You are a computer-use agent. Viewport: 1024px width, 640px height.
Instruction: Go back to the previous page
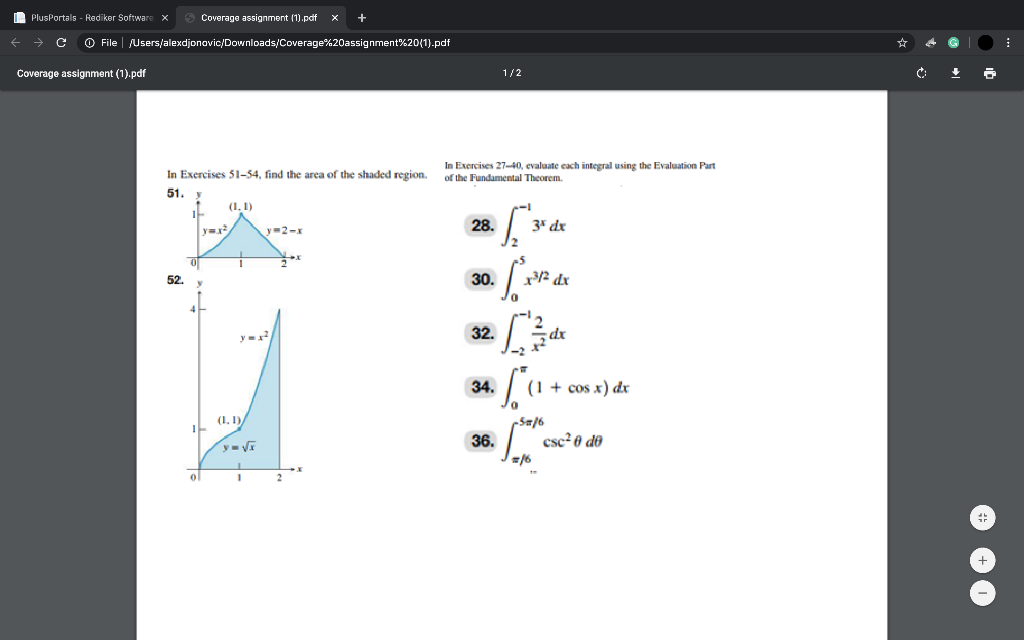tap(14, 42)
